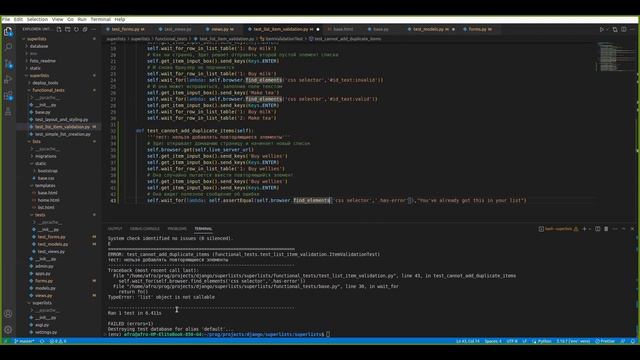
Task: Open test_layout_and_styling.py in Explorer
Action: (x=61, y=120)
